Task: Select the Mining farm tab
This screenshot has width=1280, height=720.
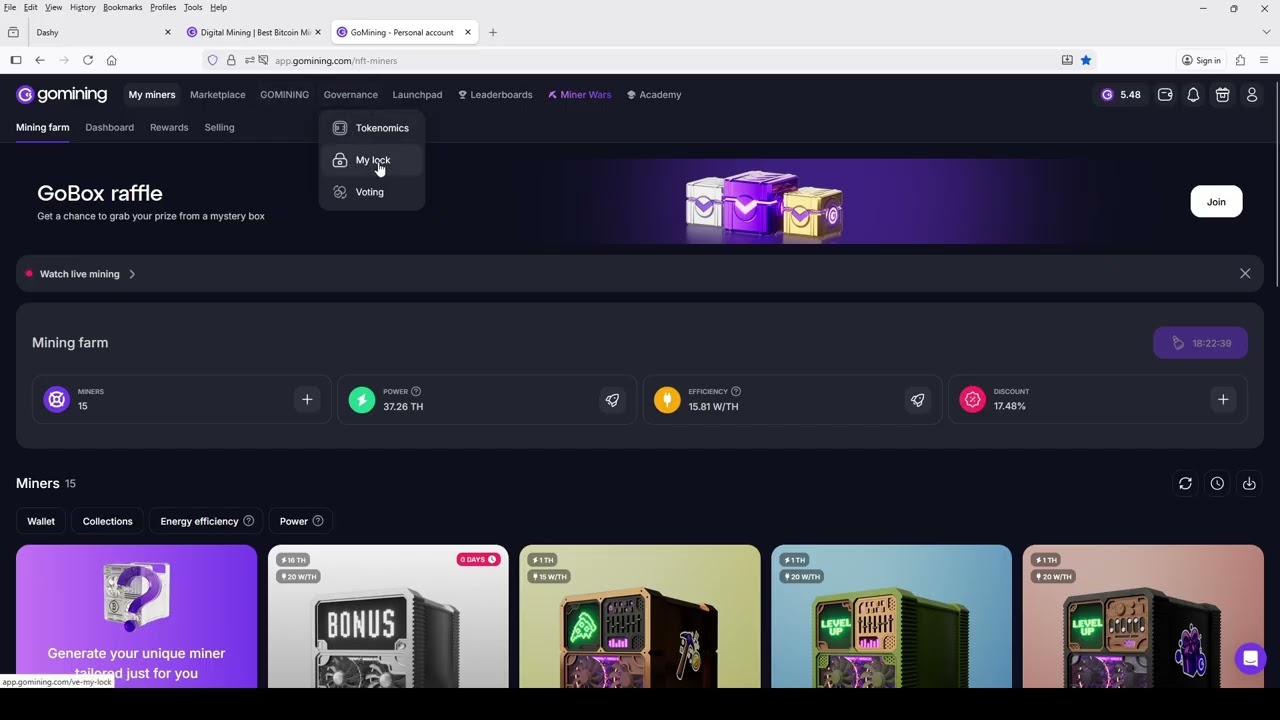Action: (43, 128)
